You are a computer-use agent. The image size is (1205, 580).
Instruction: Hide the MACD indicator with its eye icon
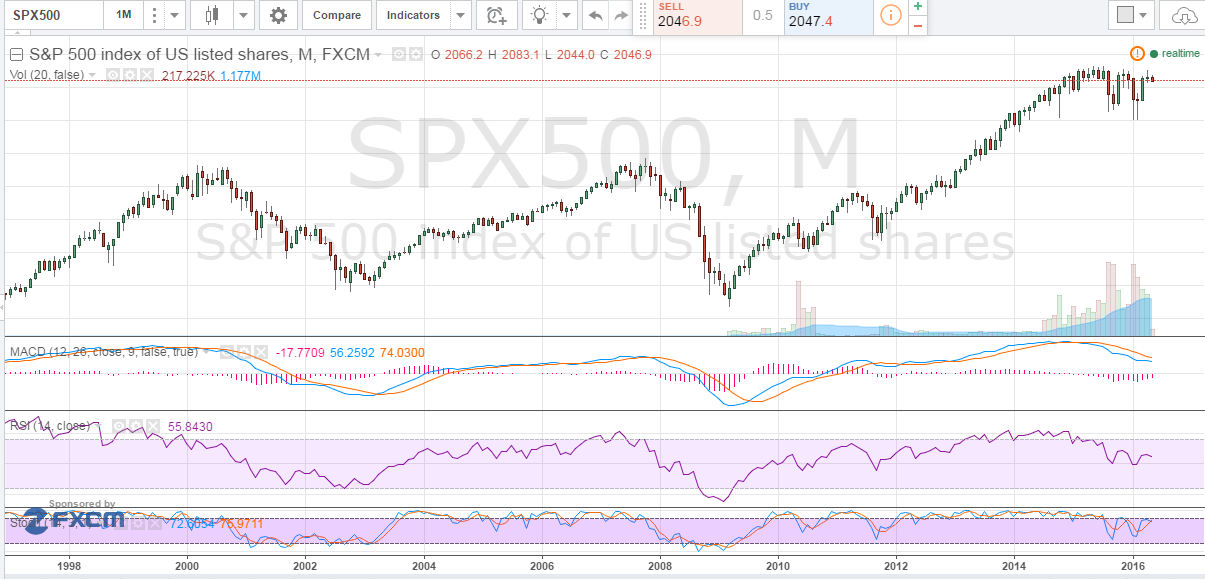[x=226, y=352]
